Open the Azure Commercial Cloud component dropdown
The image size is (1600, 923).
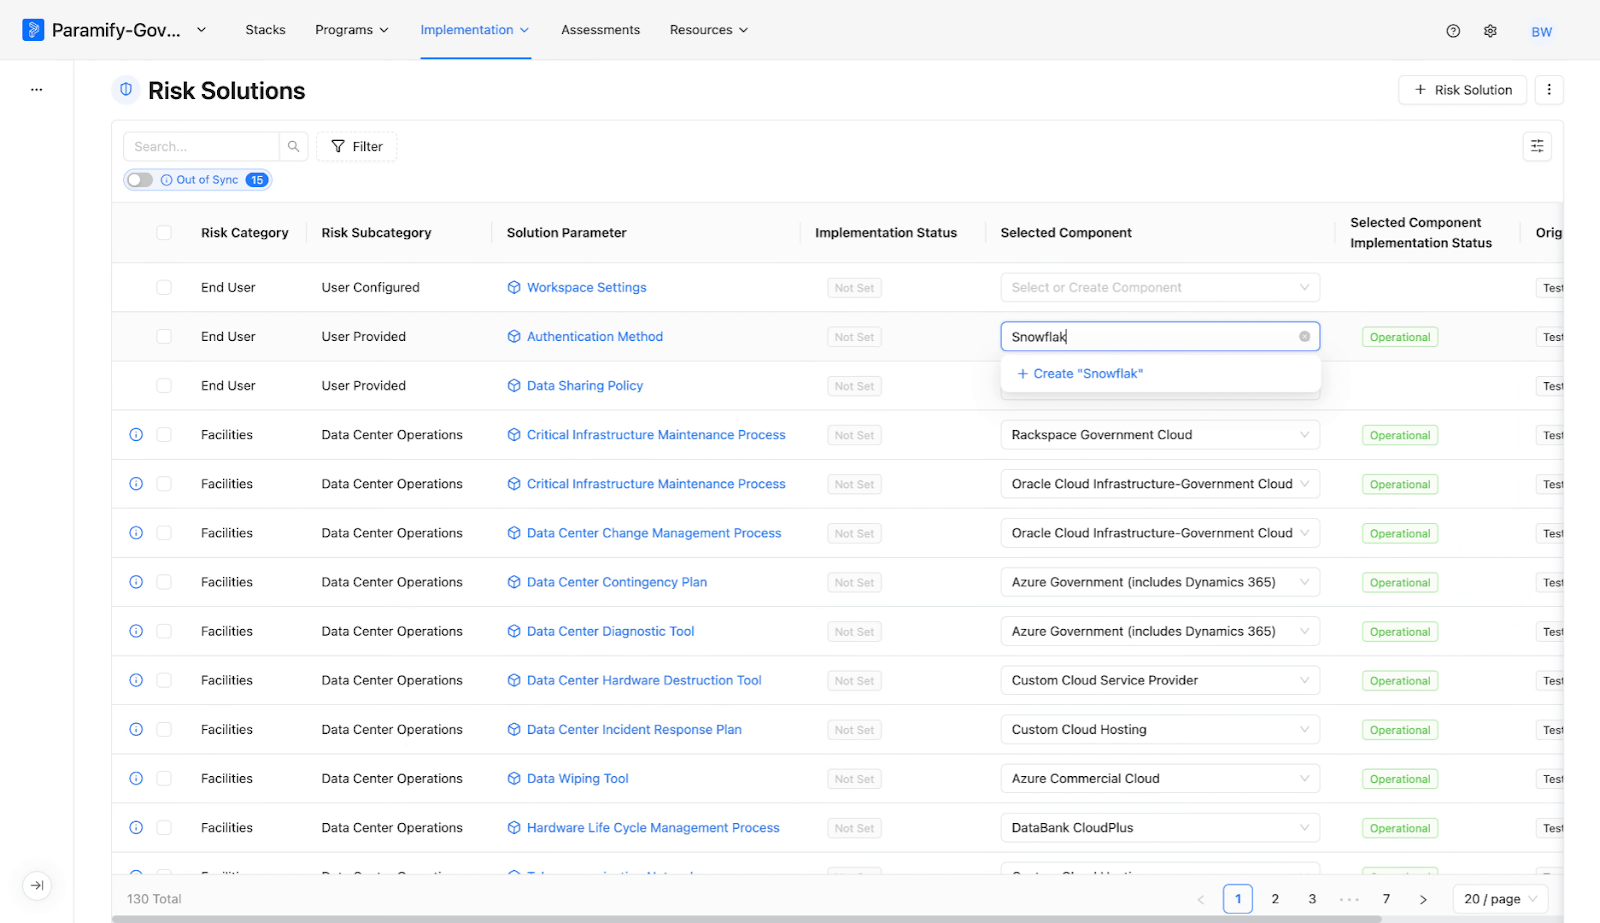(1160, 778)
